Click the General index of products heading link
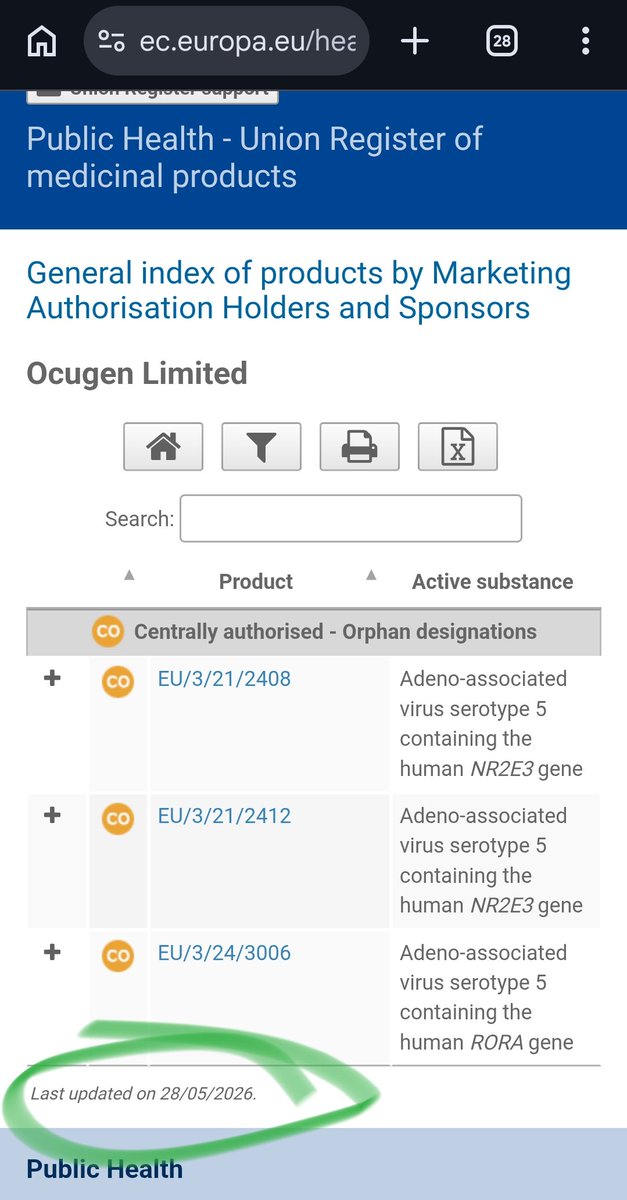 point(299,290)
